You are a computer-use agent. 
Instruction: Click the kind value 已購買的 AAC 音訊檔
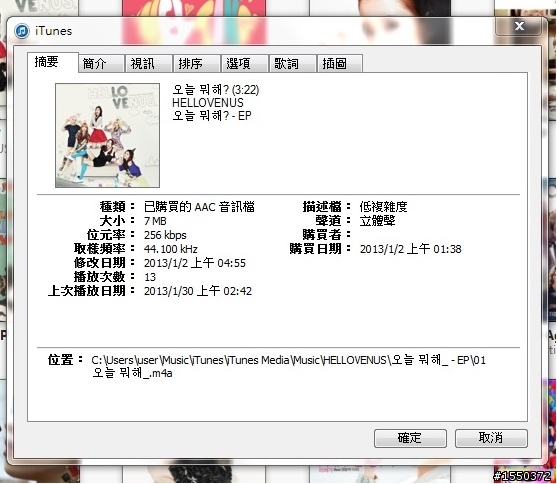[x=199, y=206]
